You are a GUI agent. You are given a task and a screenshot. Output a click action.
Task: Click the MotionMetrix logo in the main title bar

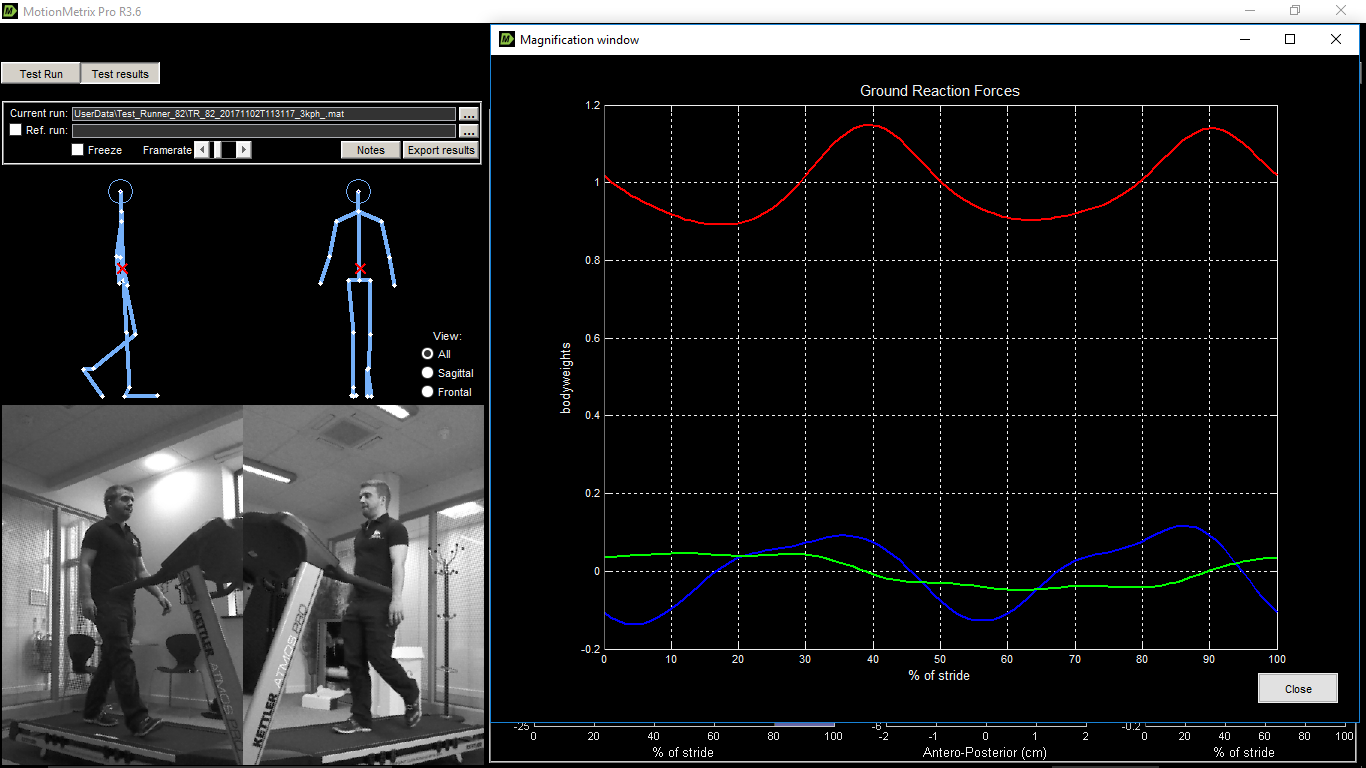(x=10, y=10)
